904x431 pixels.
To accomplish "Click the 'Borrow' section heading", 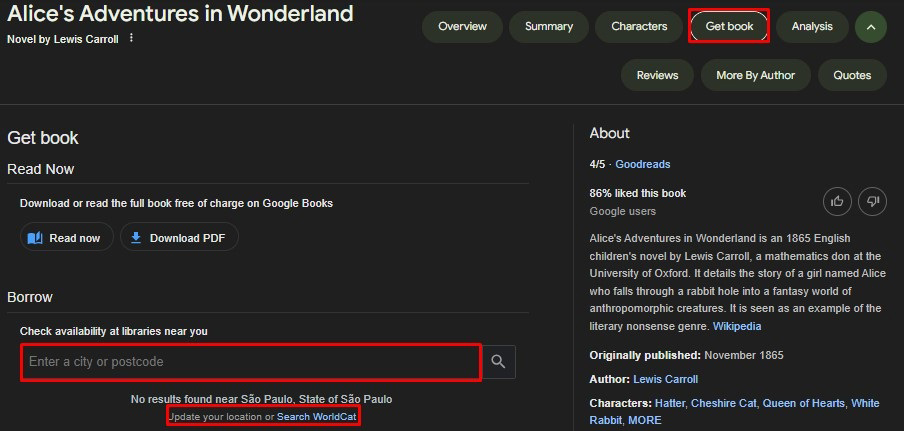I will (x=30, y=297).
